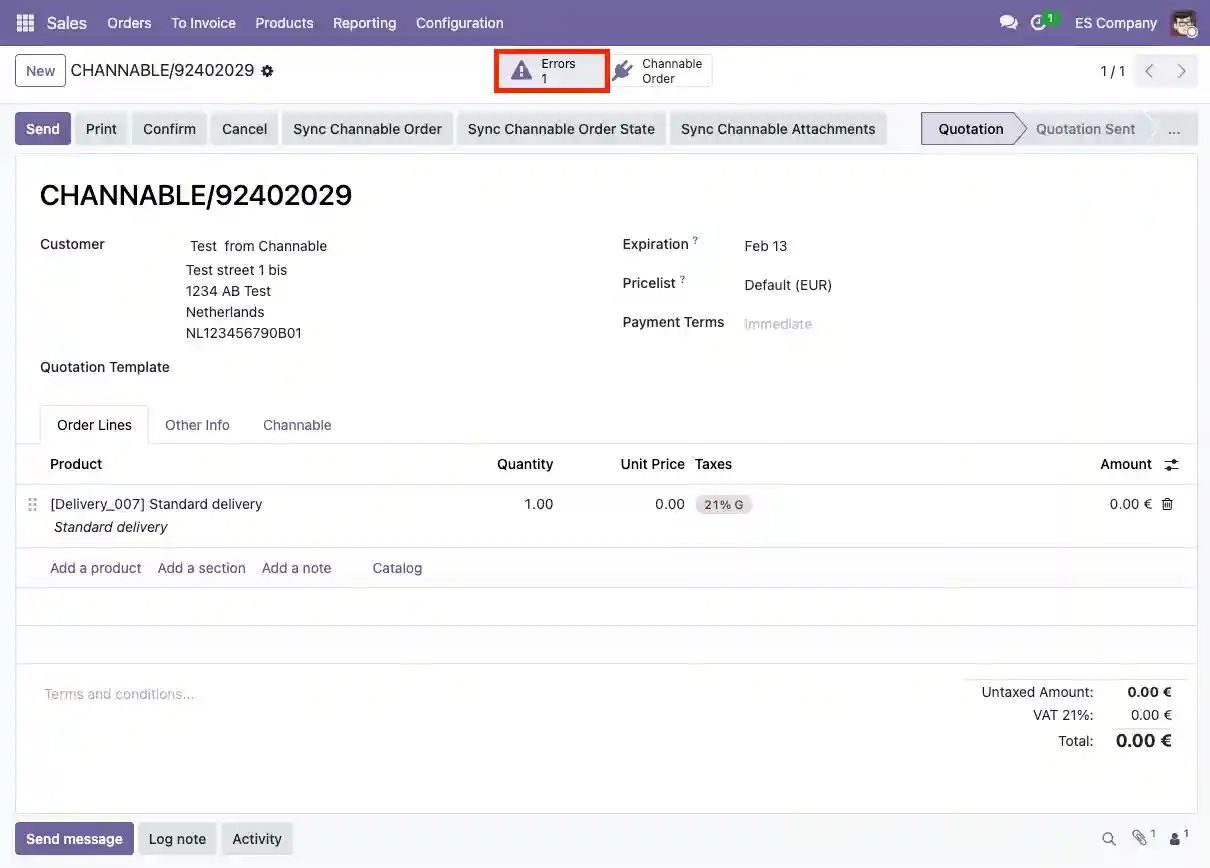Delete the Standard delivery line with trash icon
The height and width of the screenshot is (868, 1210).
click(1167, 504)
